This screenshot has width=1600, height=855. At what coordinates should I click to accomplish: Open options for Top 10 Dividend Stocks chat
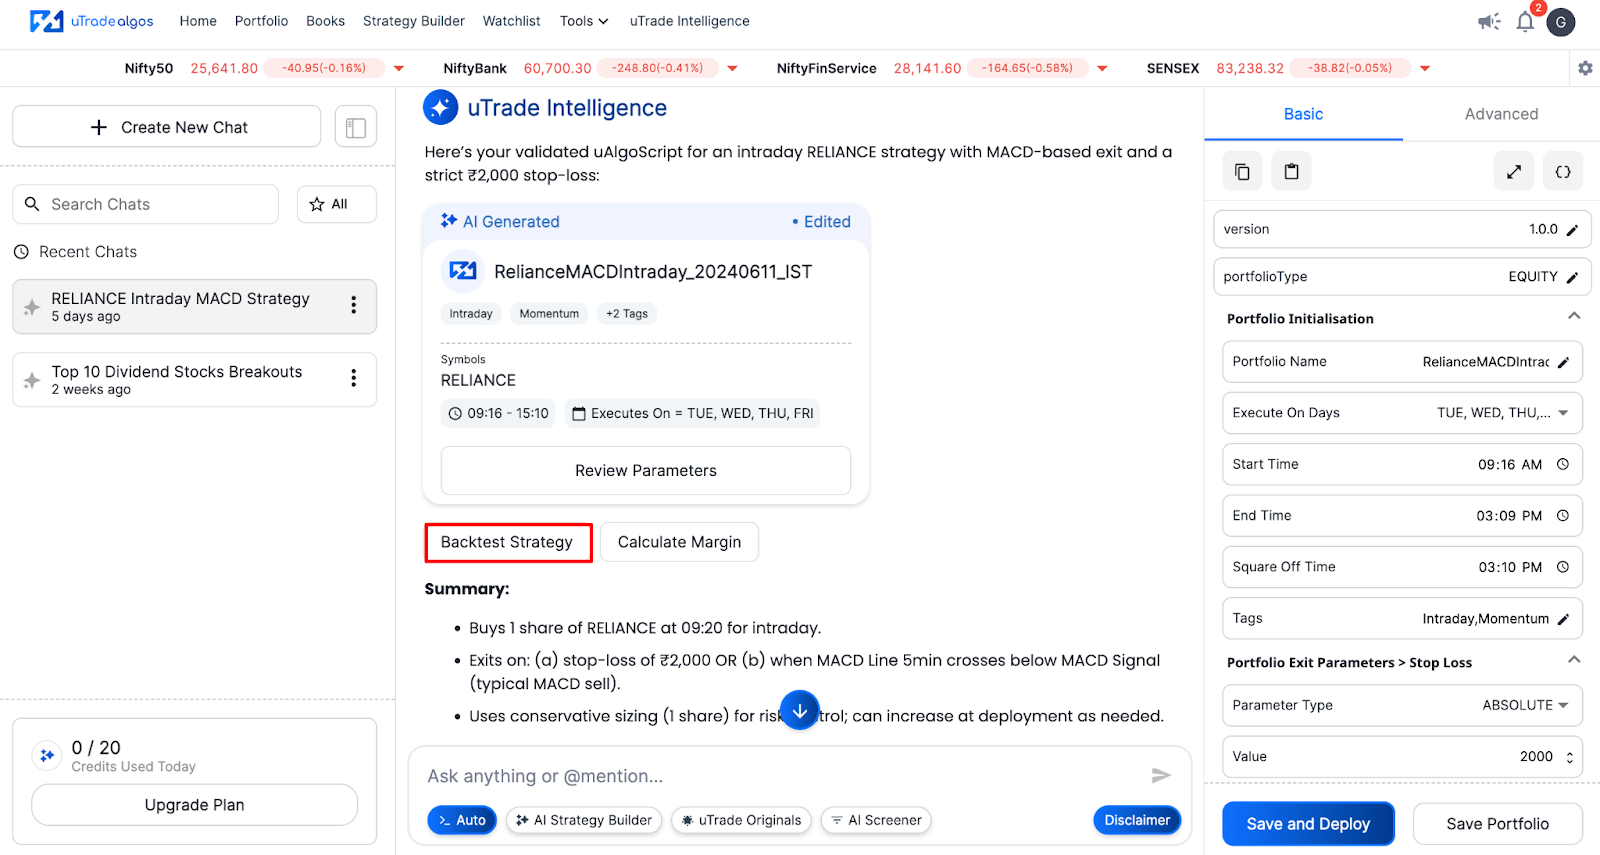(x=353, y=378)
